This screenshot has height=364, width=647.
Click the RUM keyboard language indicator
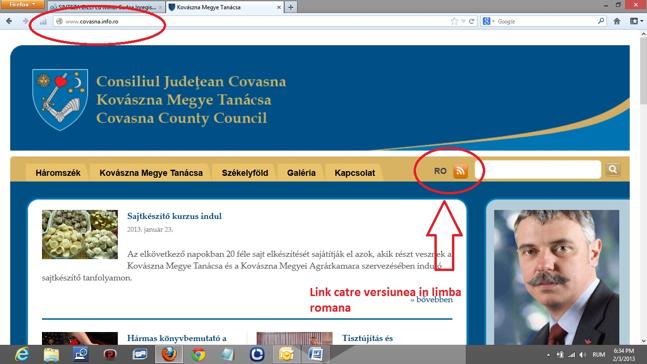pos(599,355)
